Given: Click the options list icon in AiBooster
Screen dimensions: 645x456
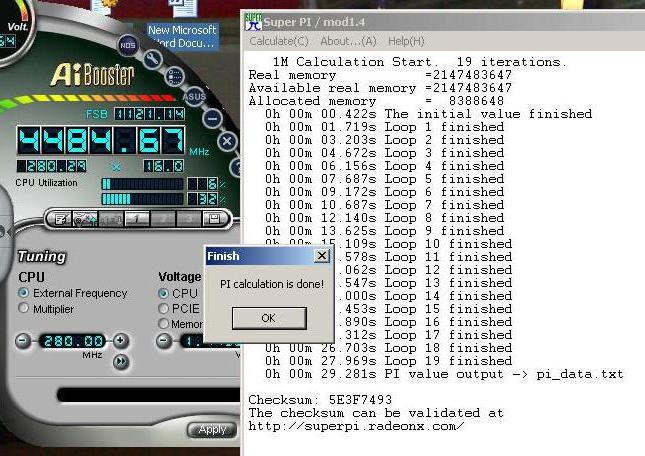Looking at the screenshot, I should (x=175, y=77).
